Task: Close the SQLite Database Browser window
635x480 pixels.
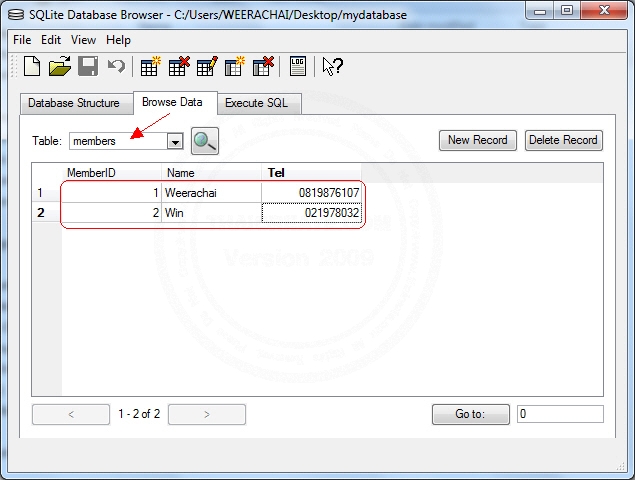Action: pos(604,11)
